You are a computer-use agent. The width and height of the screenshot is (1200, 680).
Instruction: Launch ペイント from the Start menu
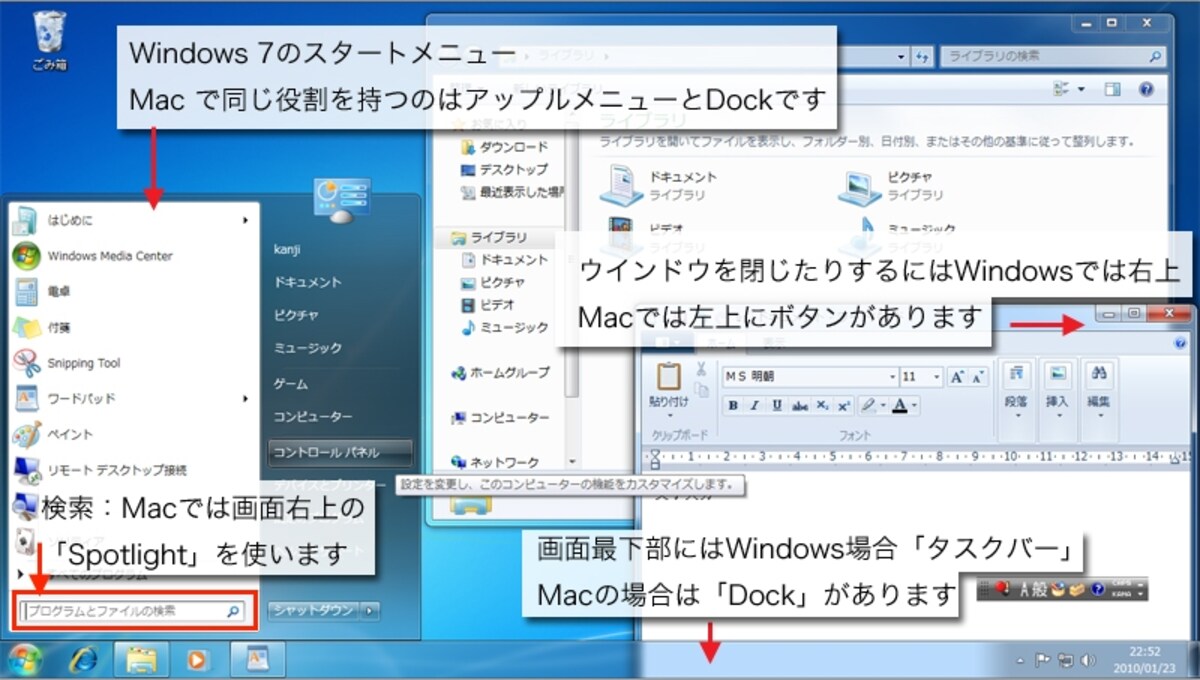tap(133, 435)
